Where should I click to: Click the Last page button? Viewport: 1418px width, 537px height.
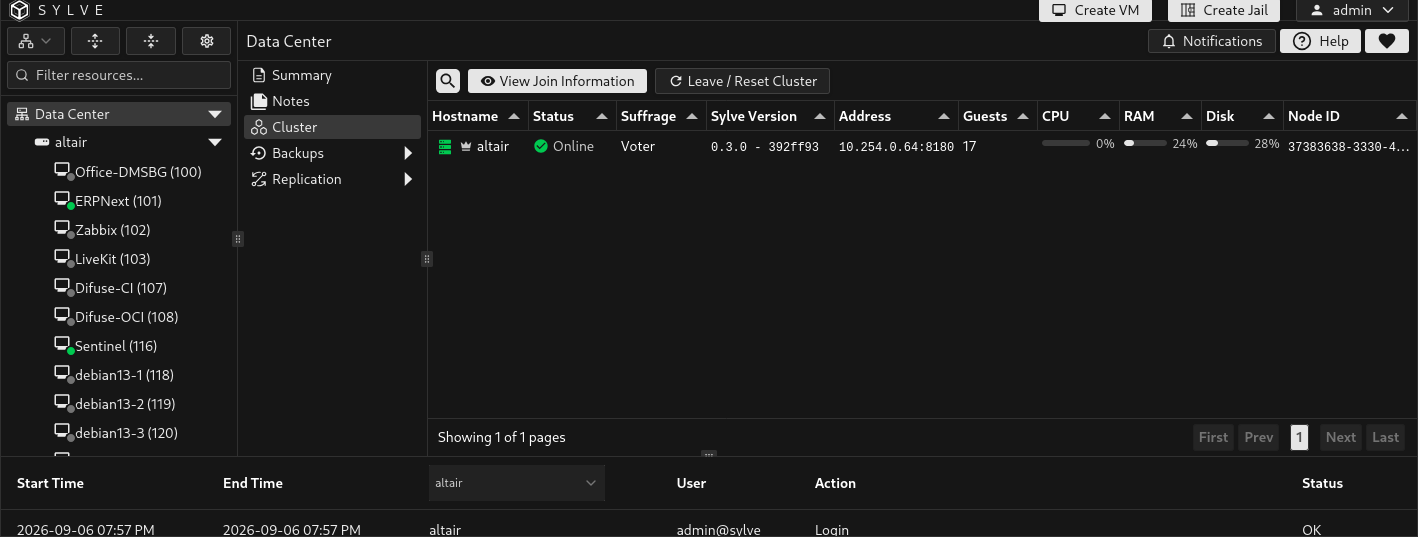[x=1385, y=437]
